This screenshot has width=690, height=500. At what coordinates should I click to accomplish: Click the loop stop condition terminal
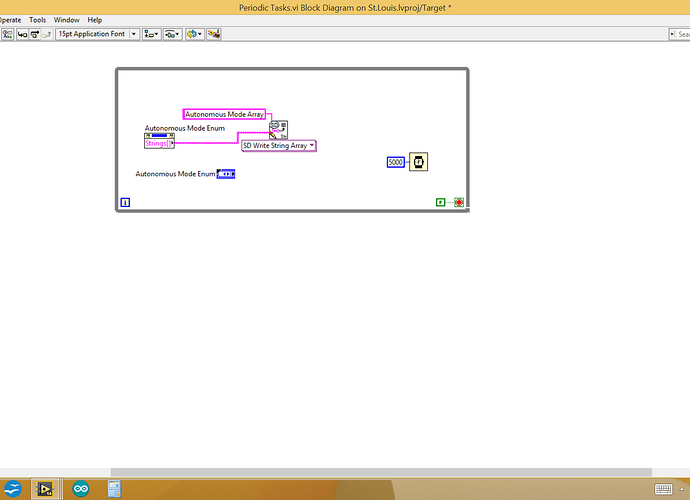click(x=459, y=202)
